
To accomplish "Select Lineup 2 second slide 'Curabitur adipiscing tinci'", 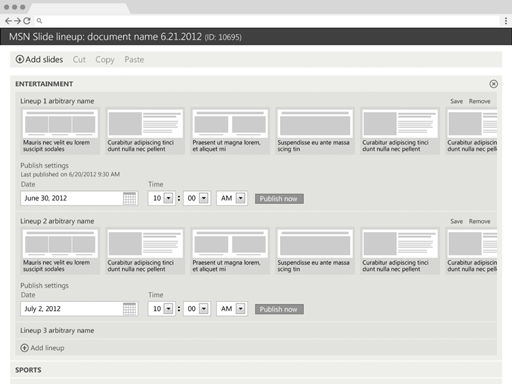I will pos(145,251).
